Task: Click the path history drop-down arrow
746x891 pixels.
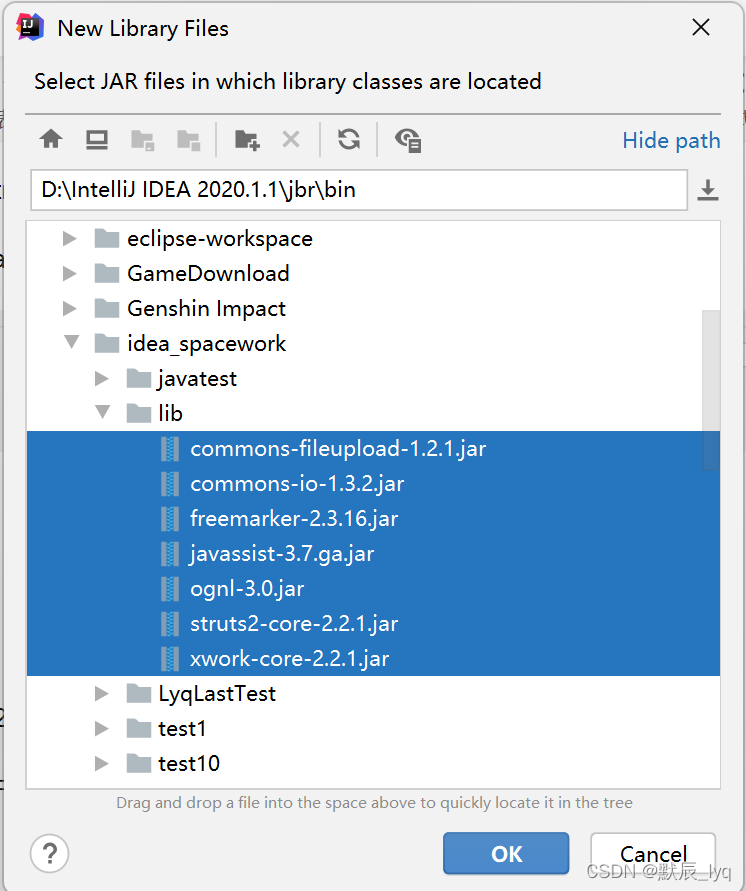Action: (709, 189)
